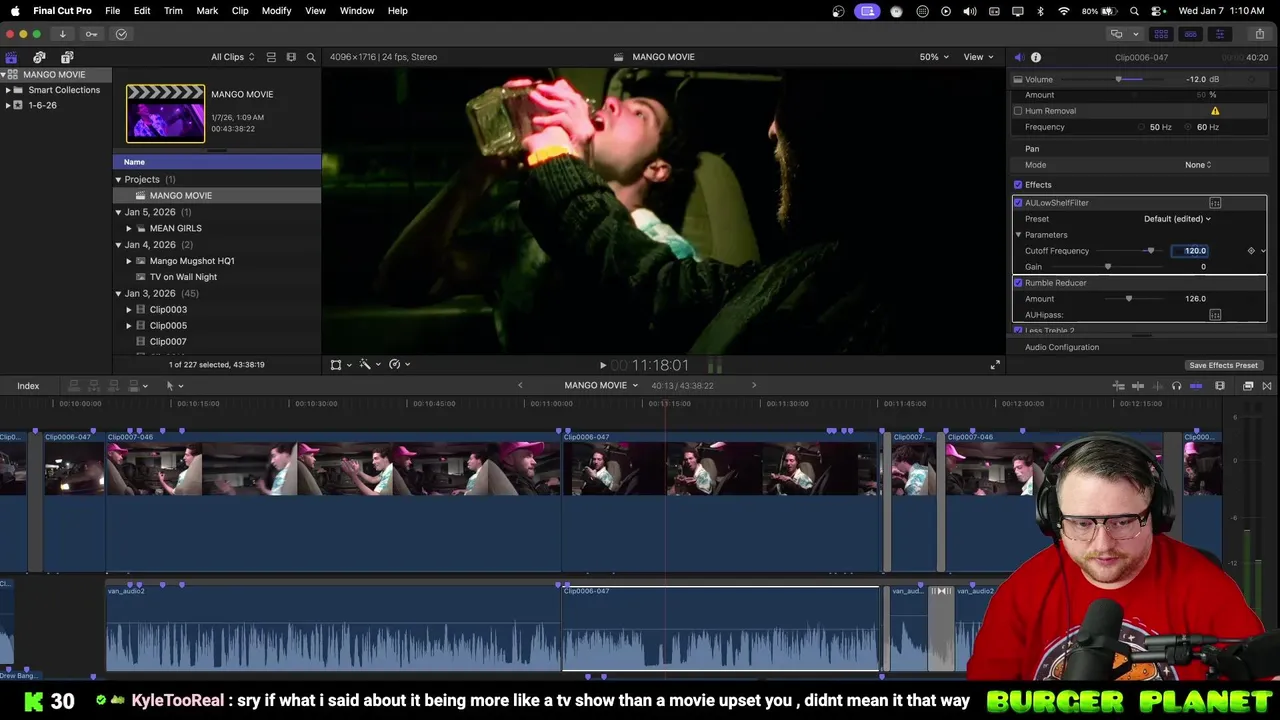
Task: Click the Import Media arrow icon
Action: [62, 34]
